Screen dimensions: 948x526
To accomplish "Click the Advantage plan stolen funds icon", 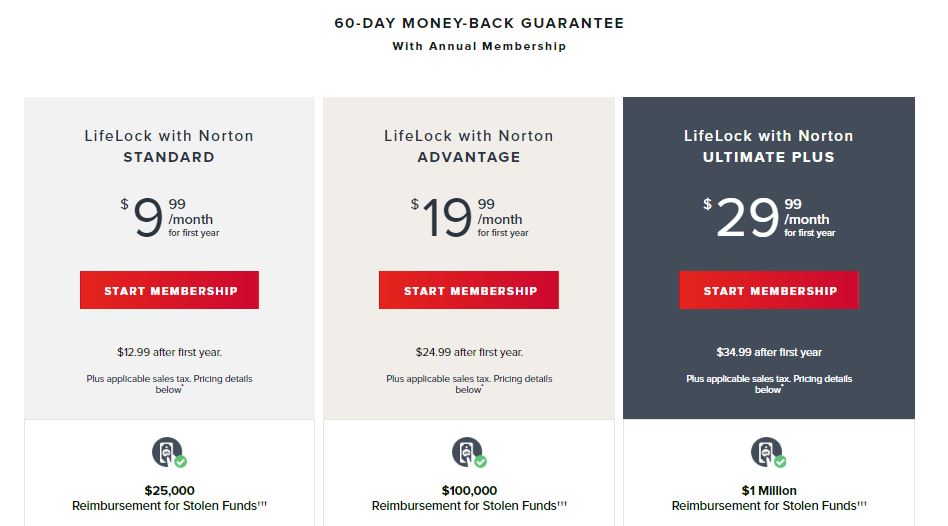I will 469,452.
